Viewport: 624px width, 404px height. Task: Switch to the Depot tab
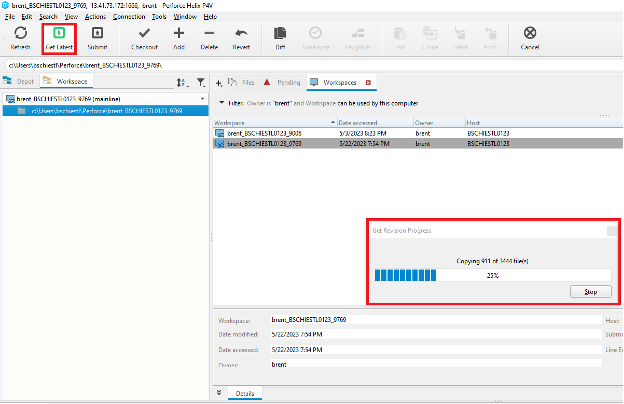[x=22, y=82]
